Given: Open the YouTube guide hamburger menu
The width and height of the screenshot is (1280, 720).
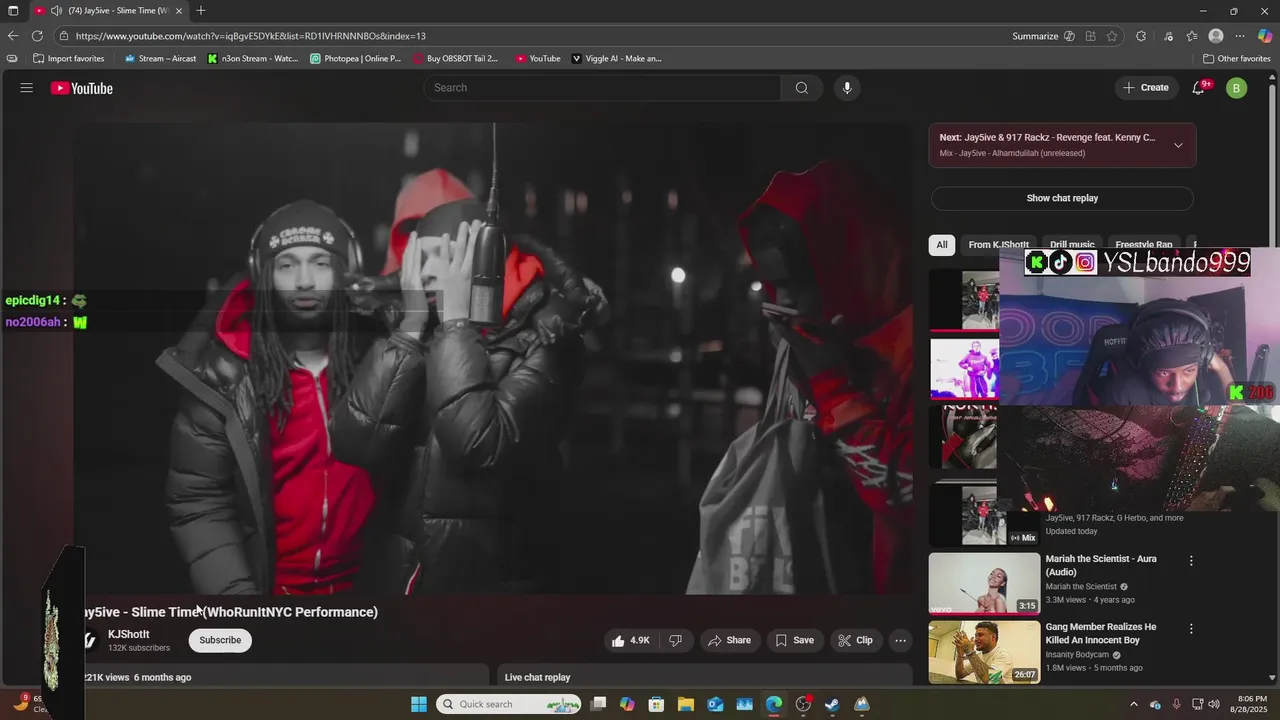Looking at the screenshot, I should point(27,88).
